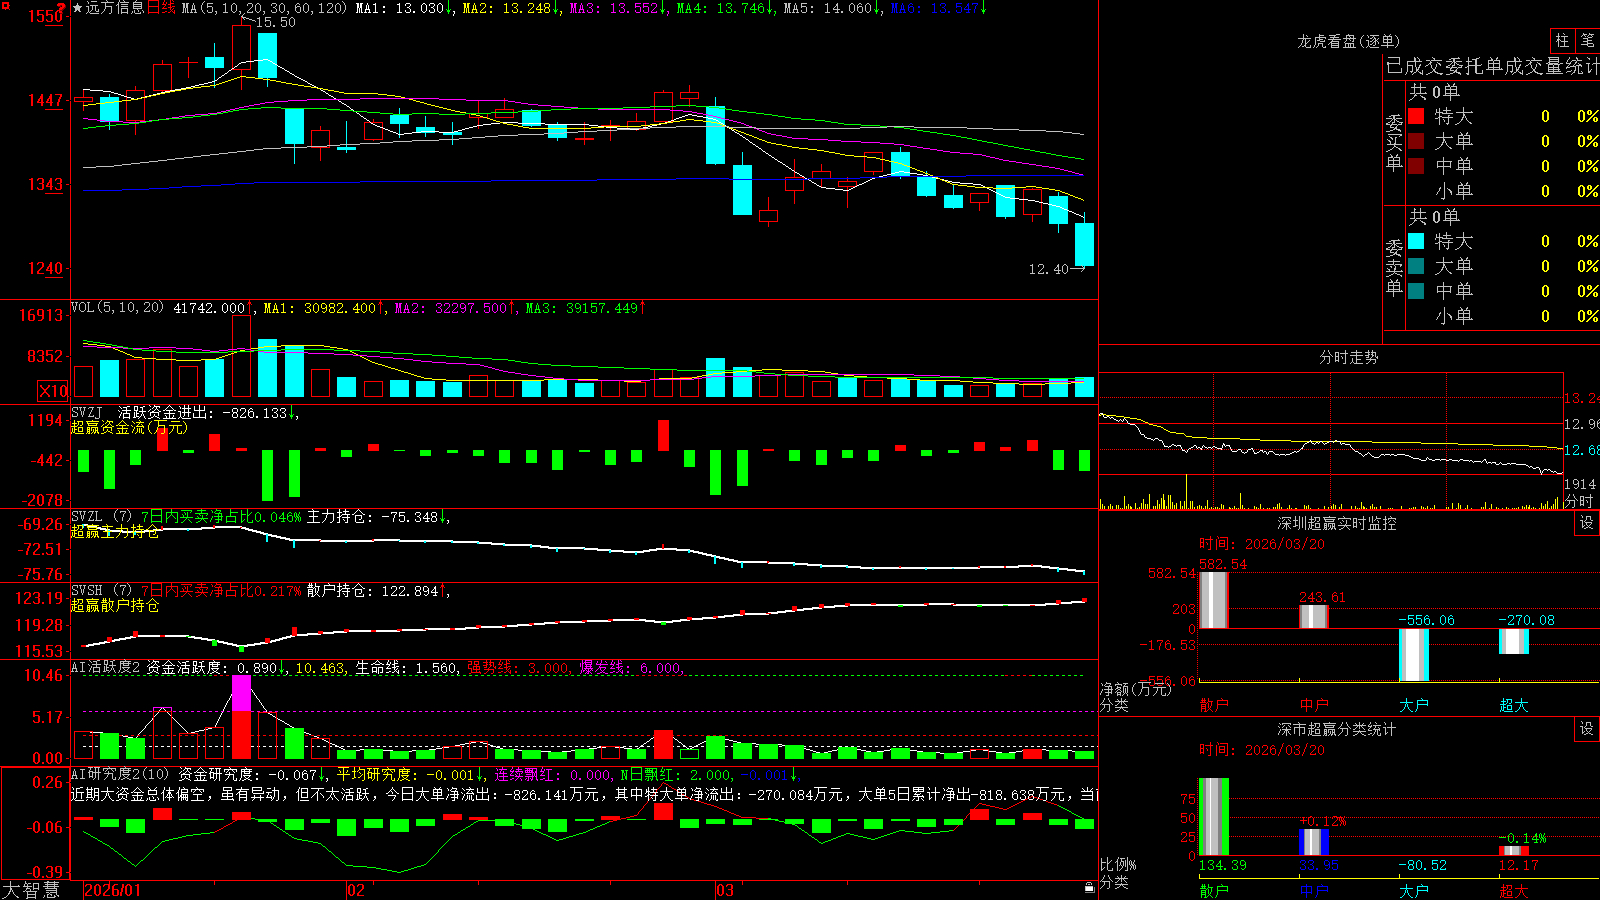Click the 强势线: 3.000 label
This screenshot has height=900, width=1600.
coord(518,668)
